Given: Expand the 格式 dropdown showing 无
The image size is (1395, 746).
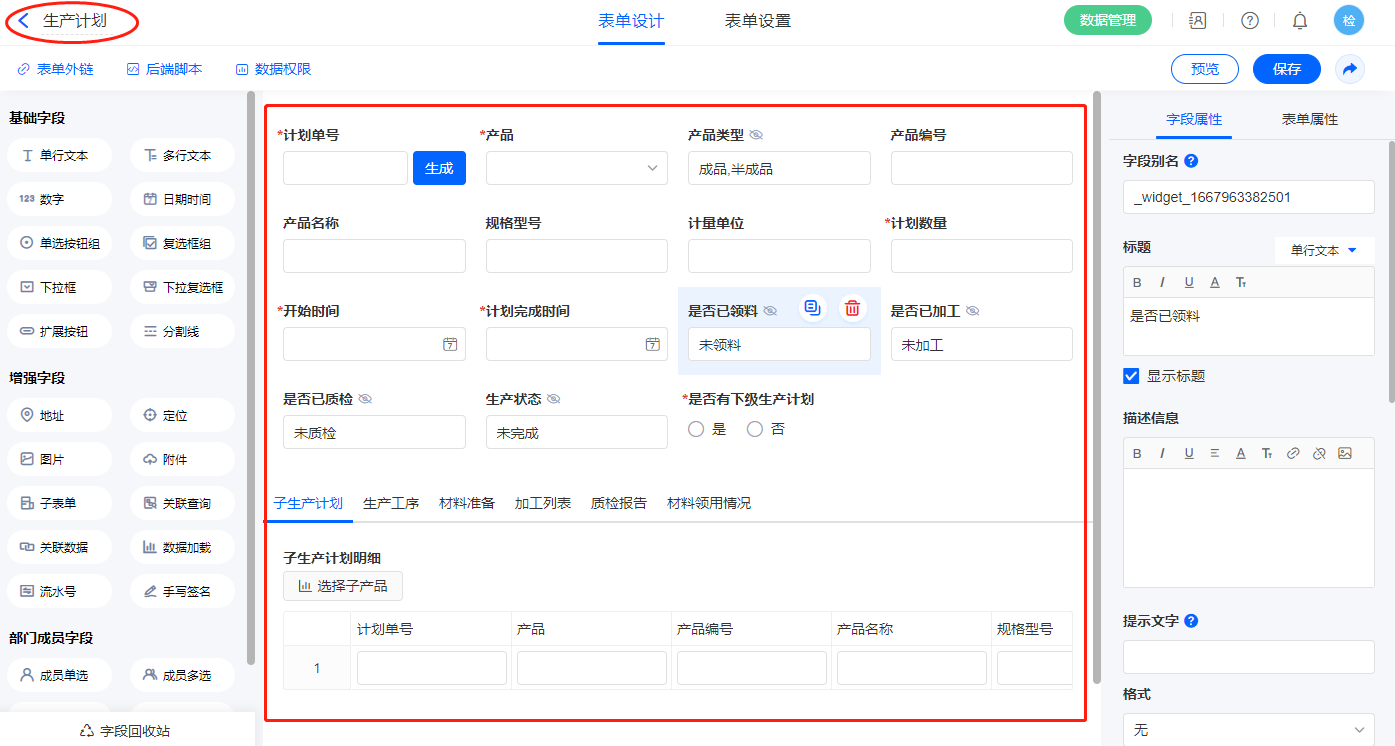Looking at the screenshot, I should click(1248, 730).
